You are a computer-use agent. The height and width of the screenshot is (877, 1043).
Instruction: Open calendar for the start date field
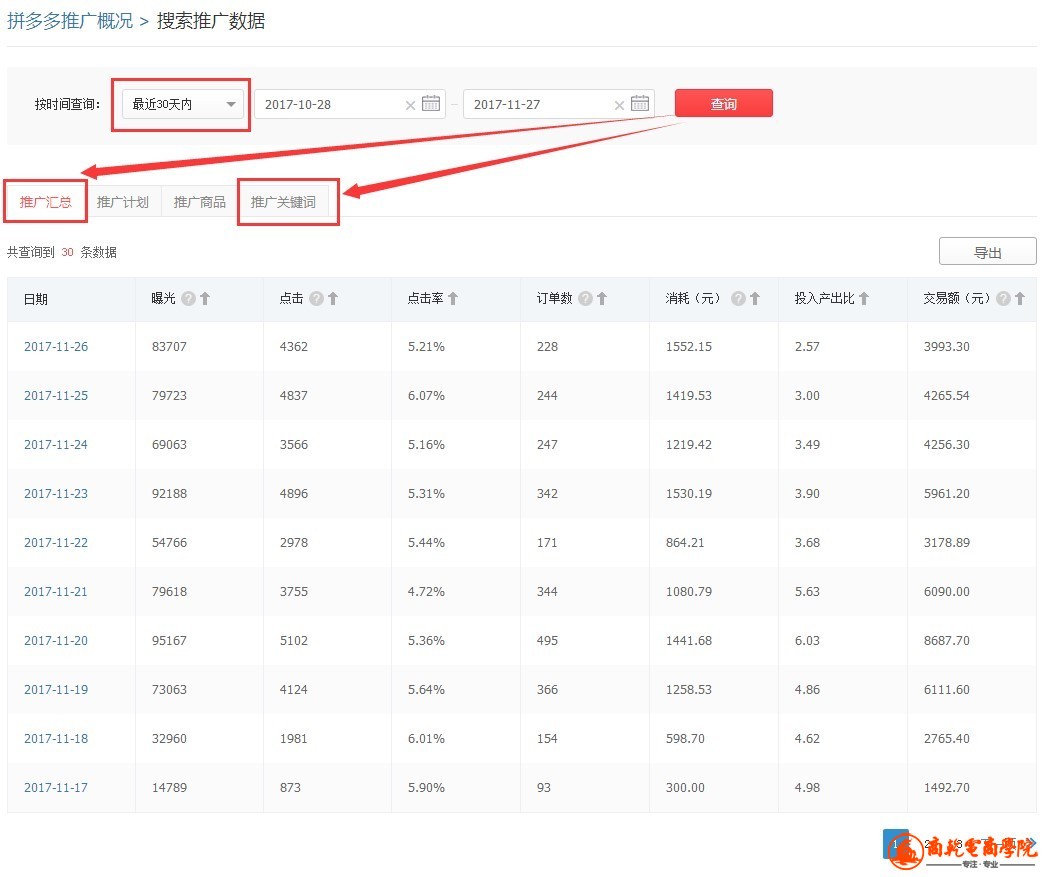[431, 103]
